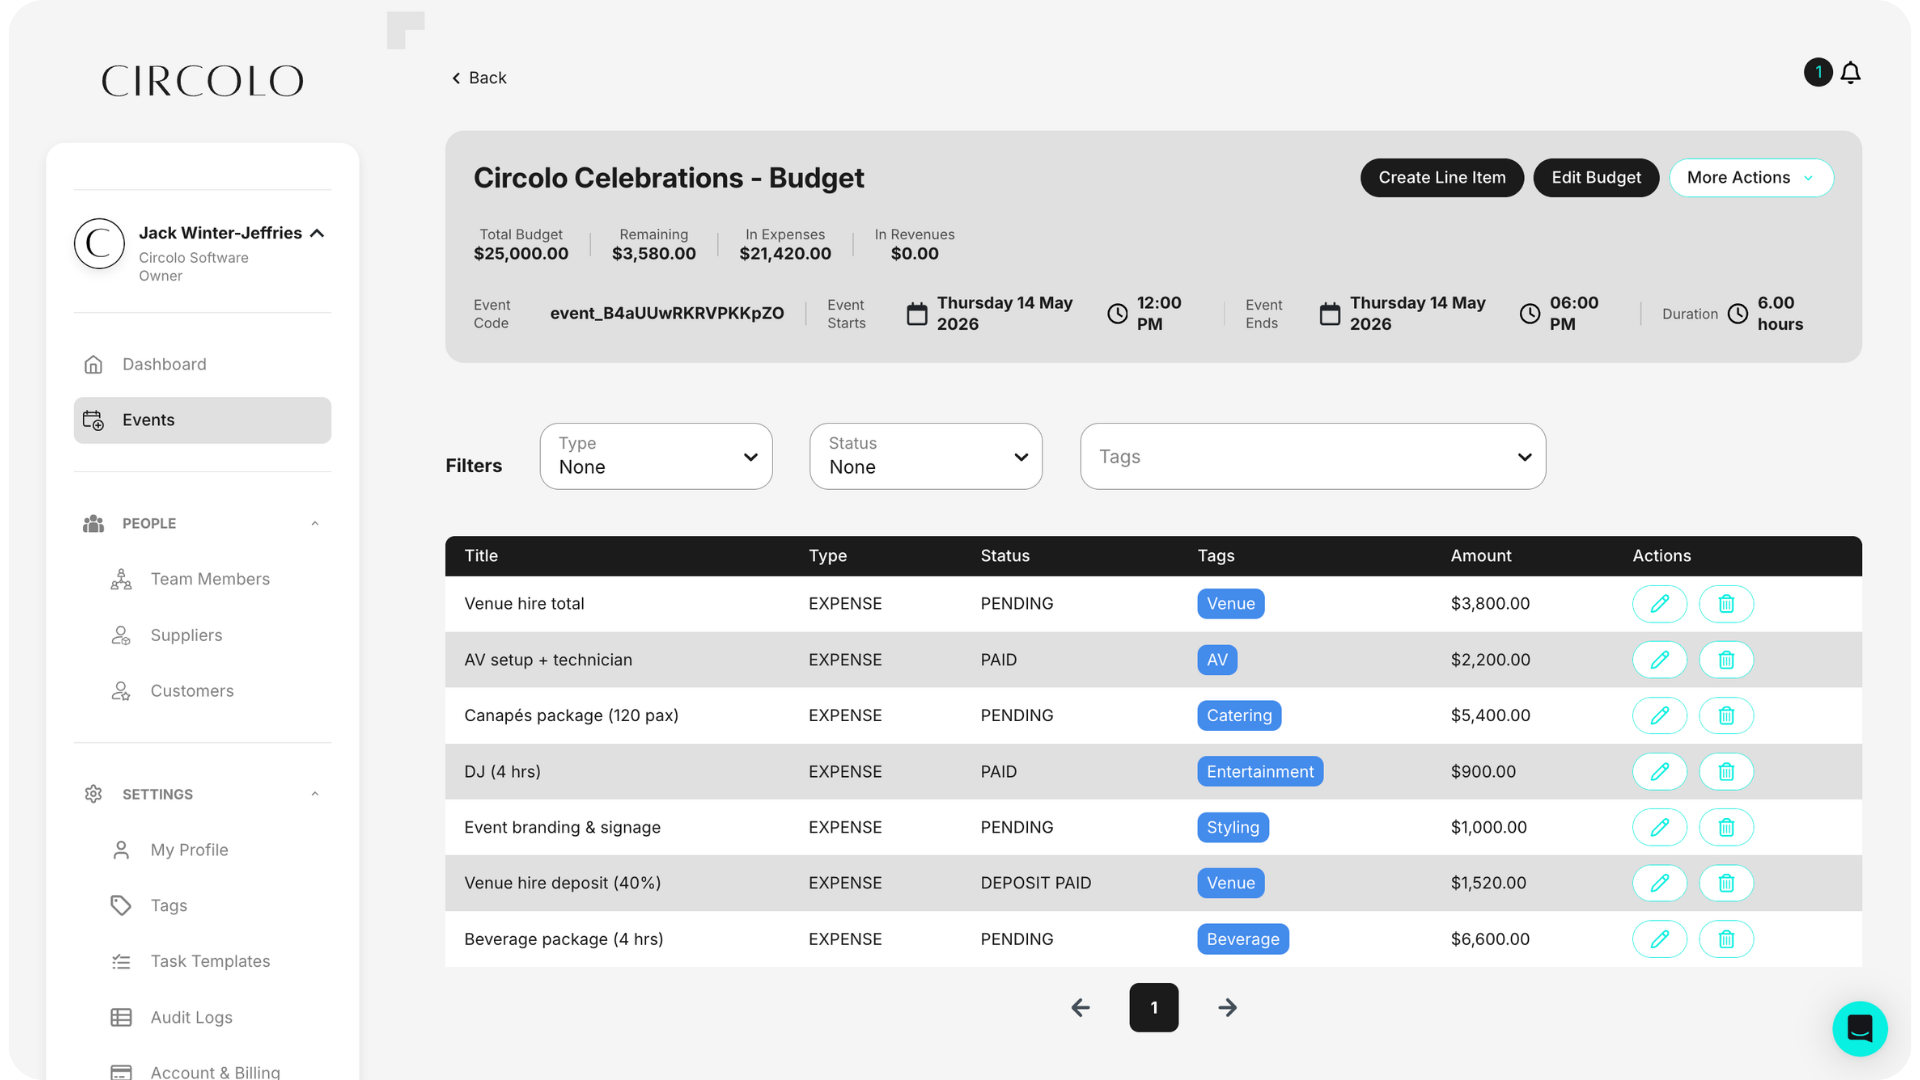1920x1080 pixels.
Task: Open the Type filter dropdown
Action: pyautogui.click(x=656, y=457)
